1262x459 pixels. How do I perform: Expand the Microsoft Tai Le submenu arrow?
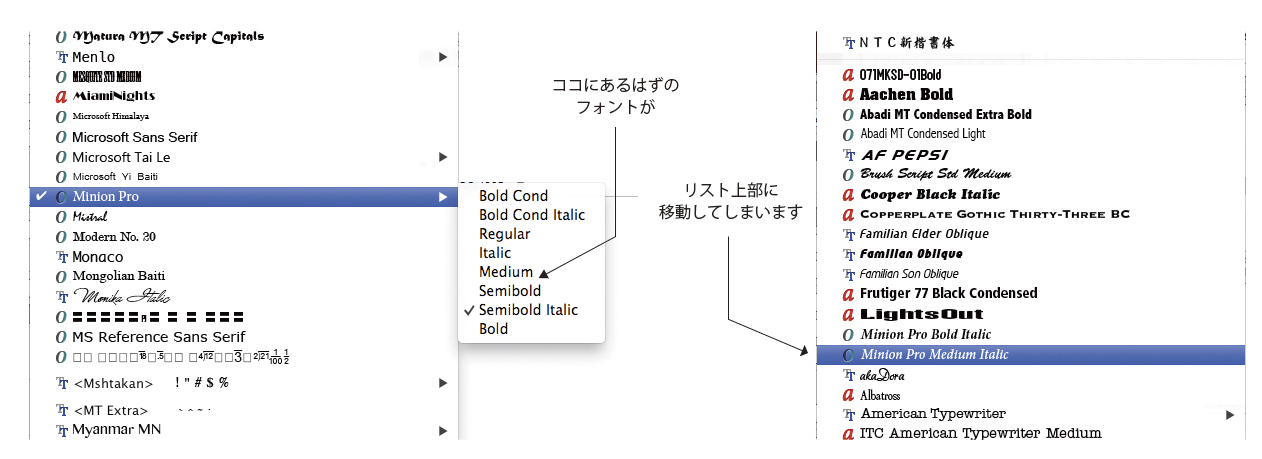pos(443,157)
